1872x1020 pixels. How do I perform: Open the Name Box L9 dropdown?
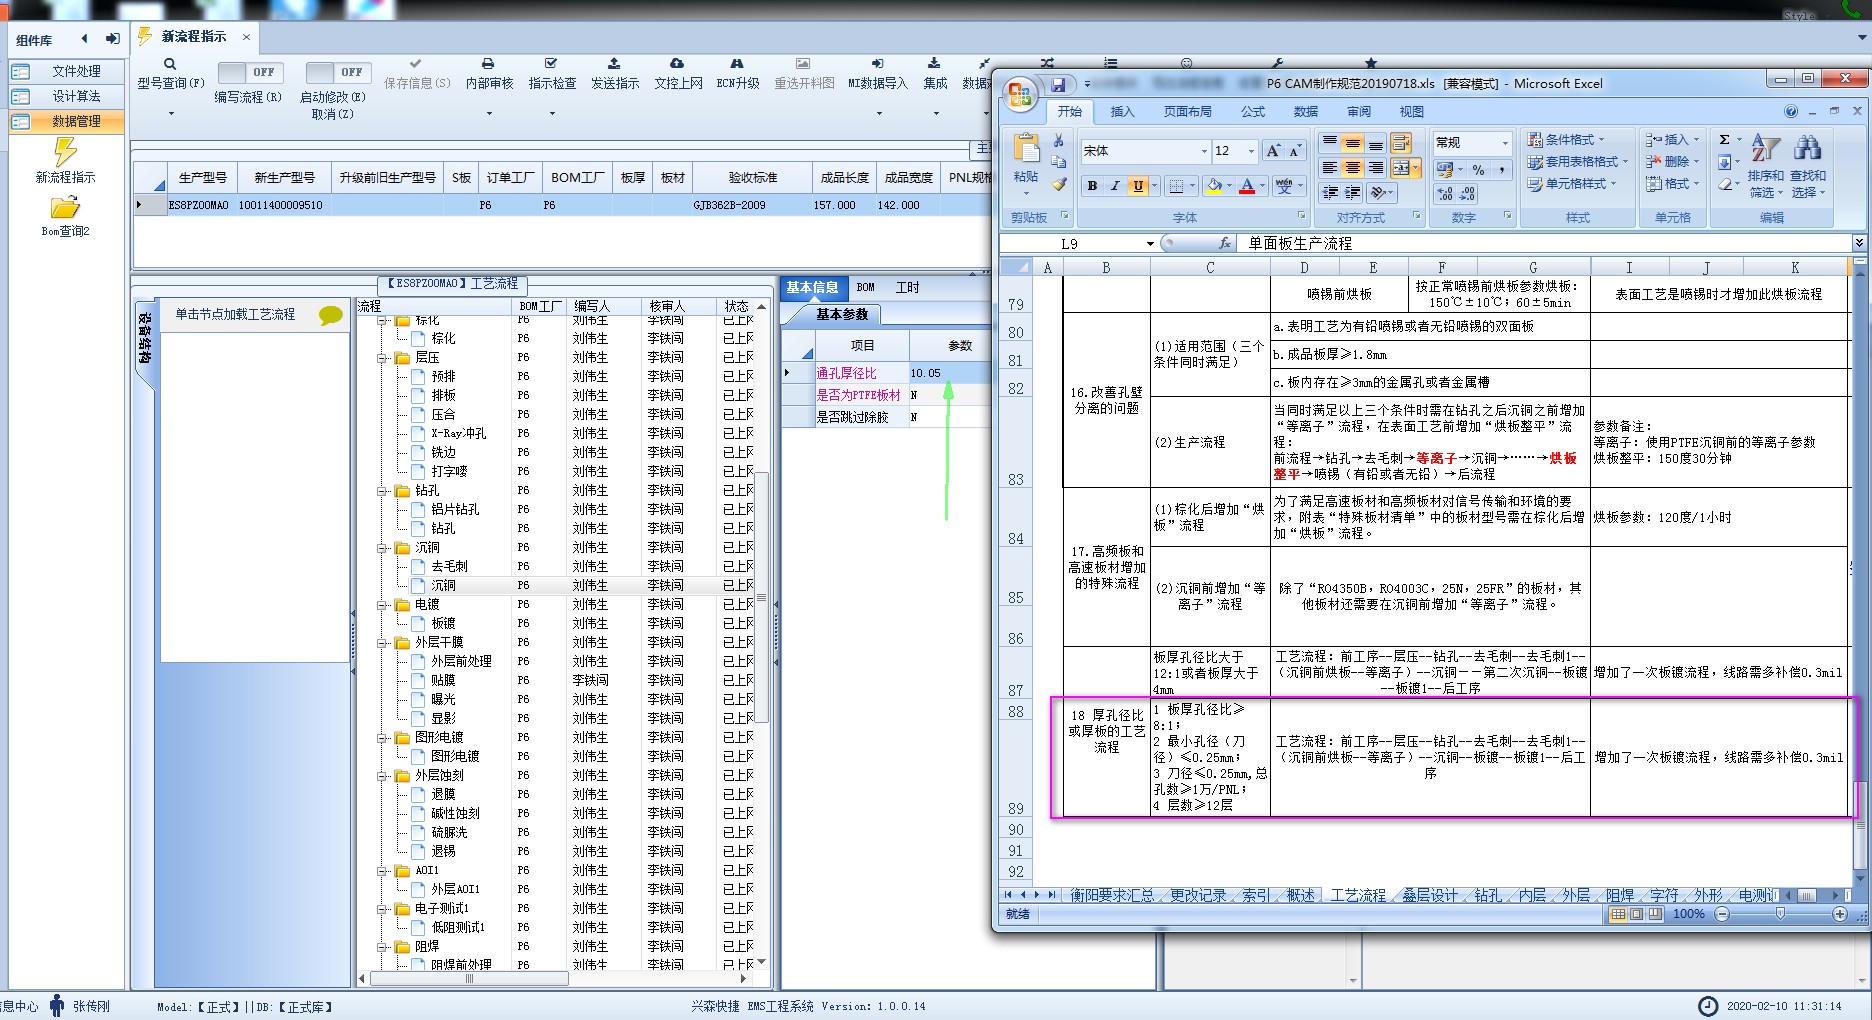(x=1150, y=244)
